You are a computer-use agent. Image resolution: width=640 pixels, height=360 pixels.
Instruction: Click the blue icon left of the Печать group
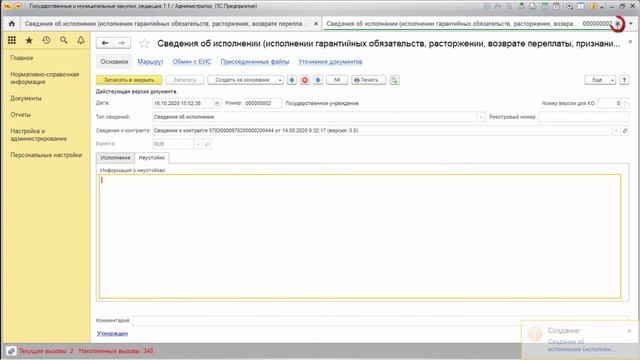318,80
